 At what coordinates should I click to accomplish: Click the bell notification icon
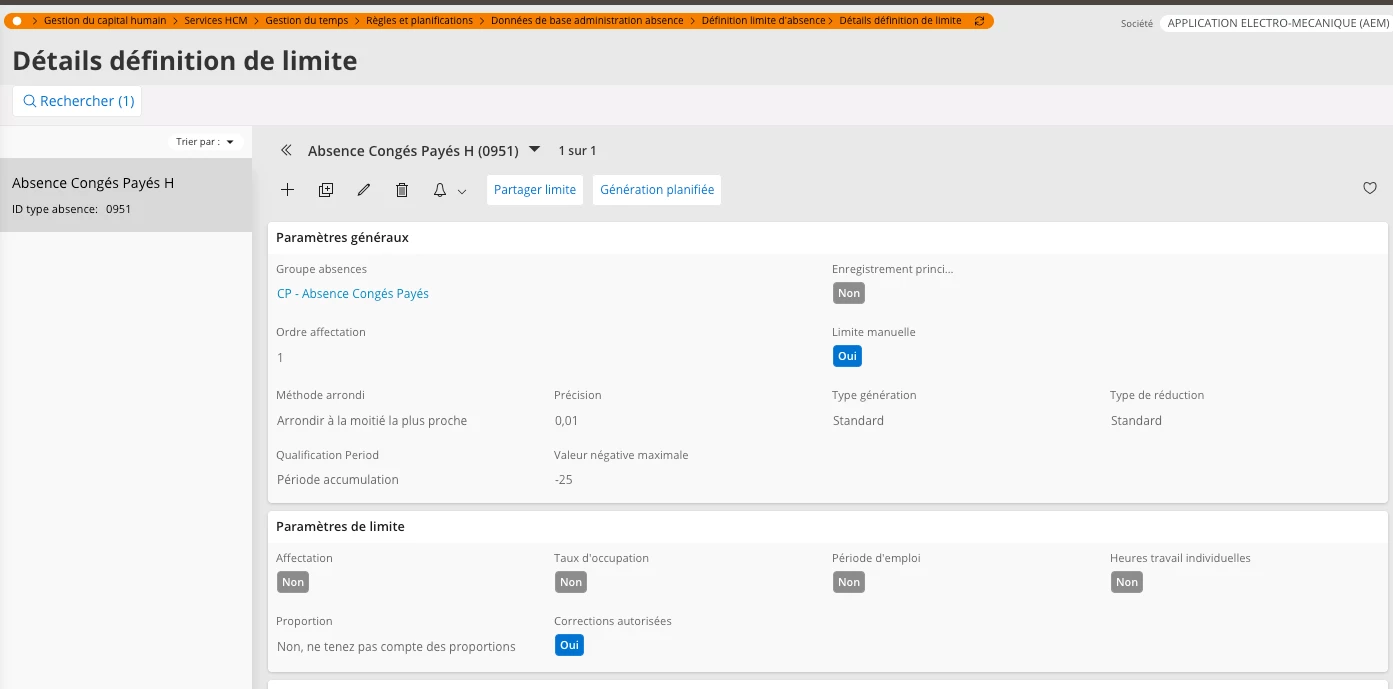tap(440, 190)
